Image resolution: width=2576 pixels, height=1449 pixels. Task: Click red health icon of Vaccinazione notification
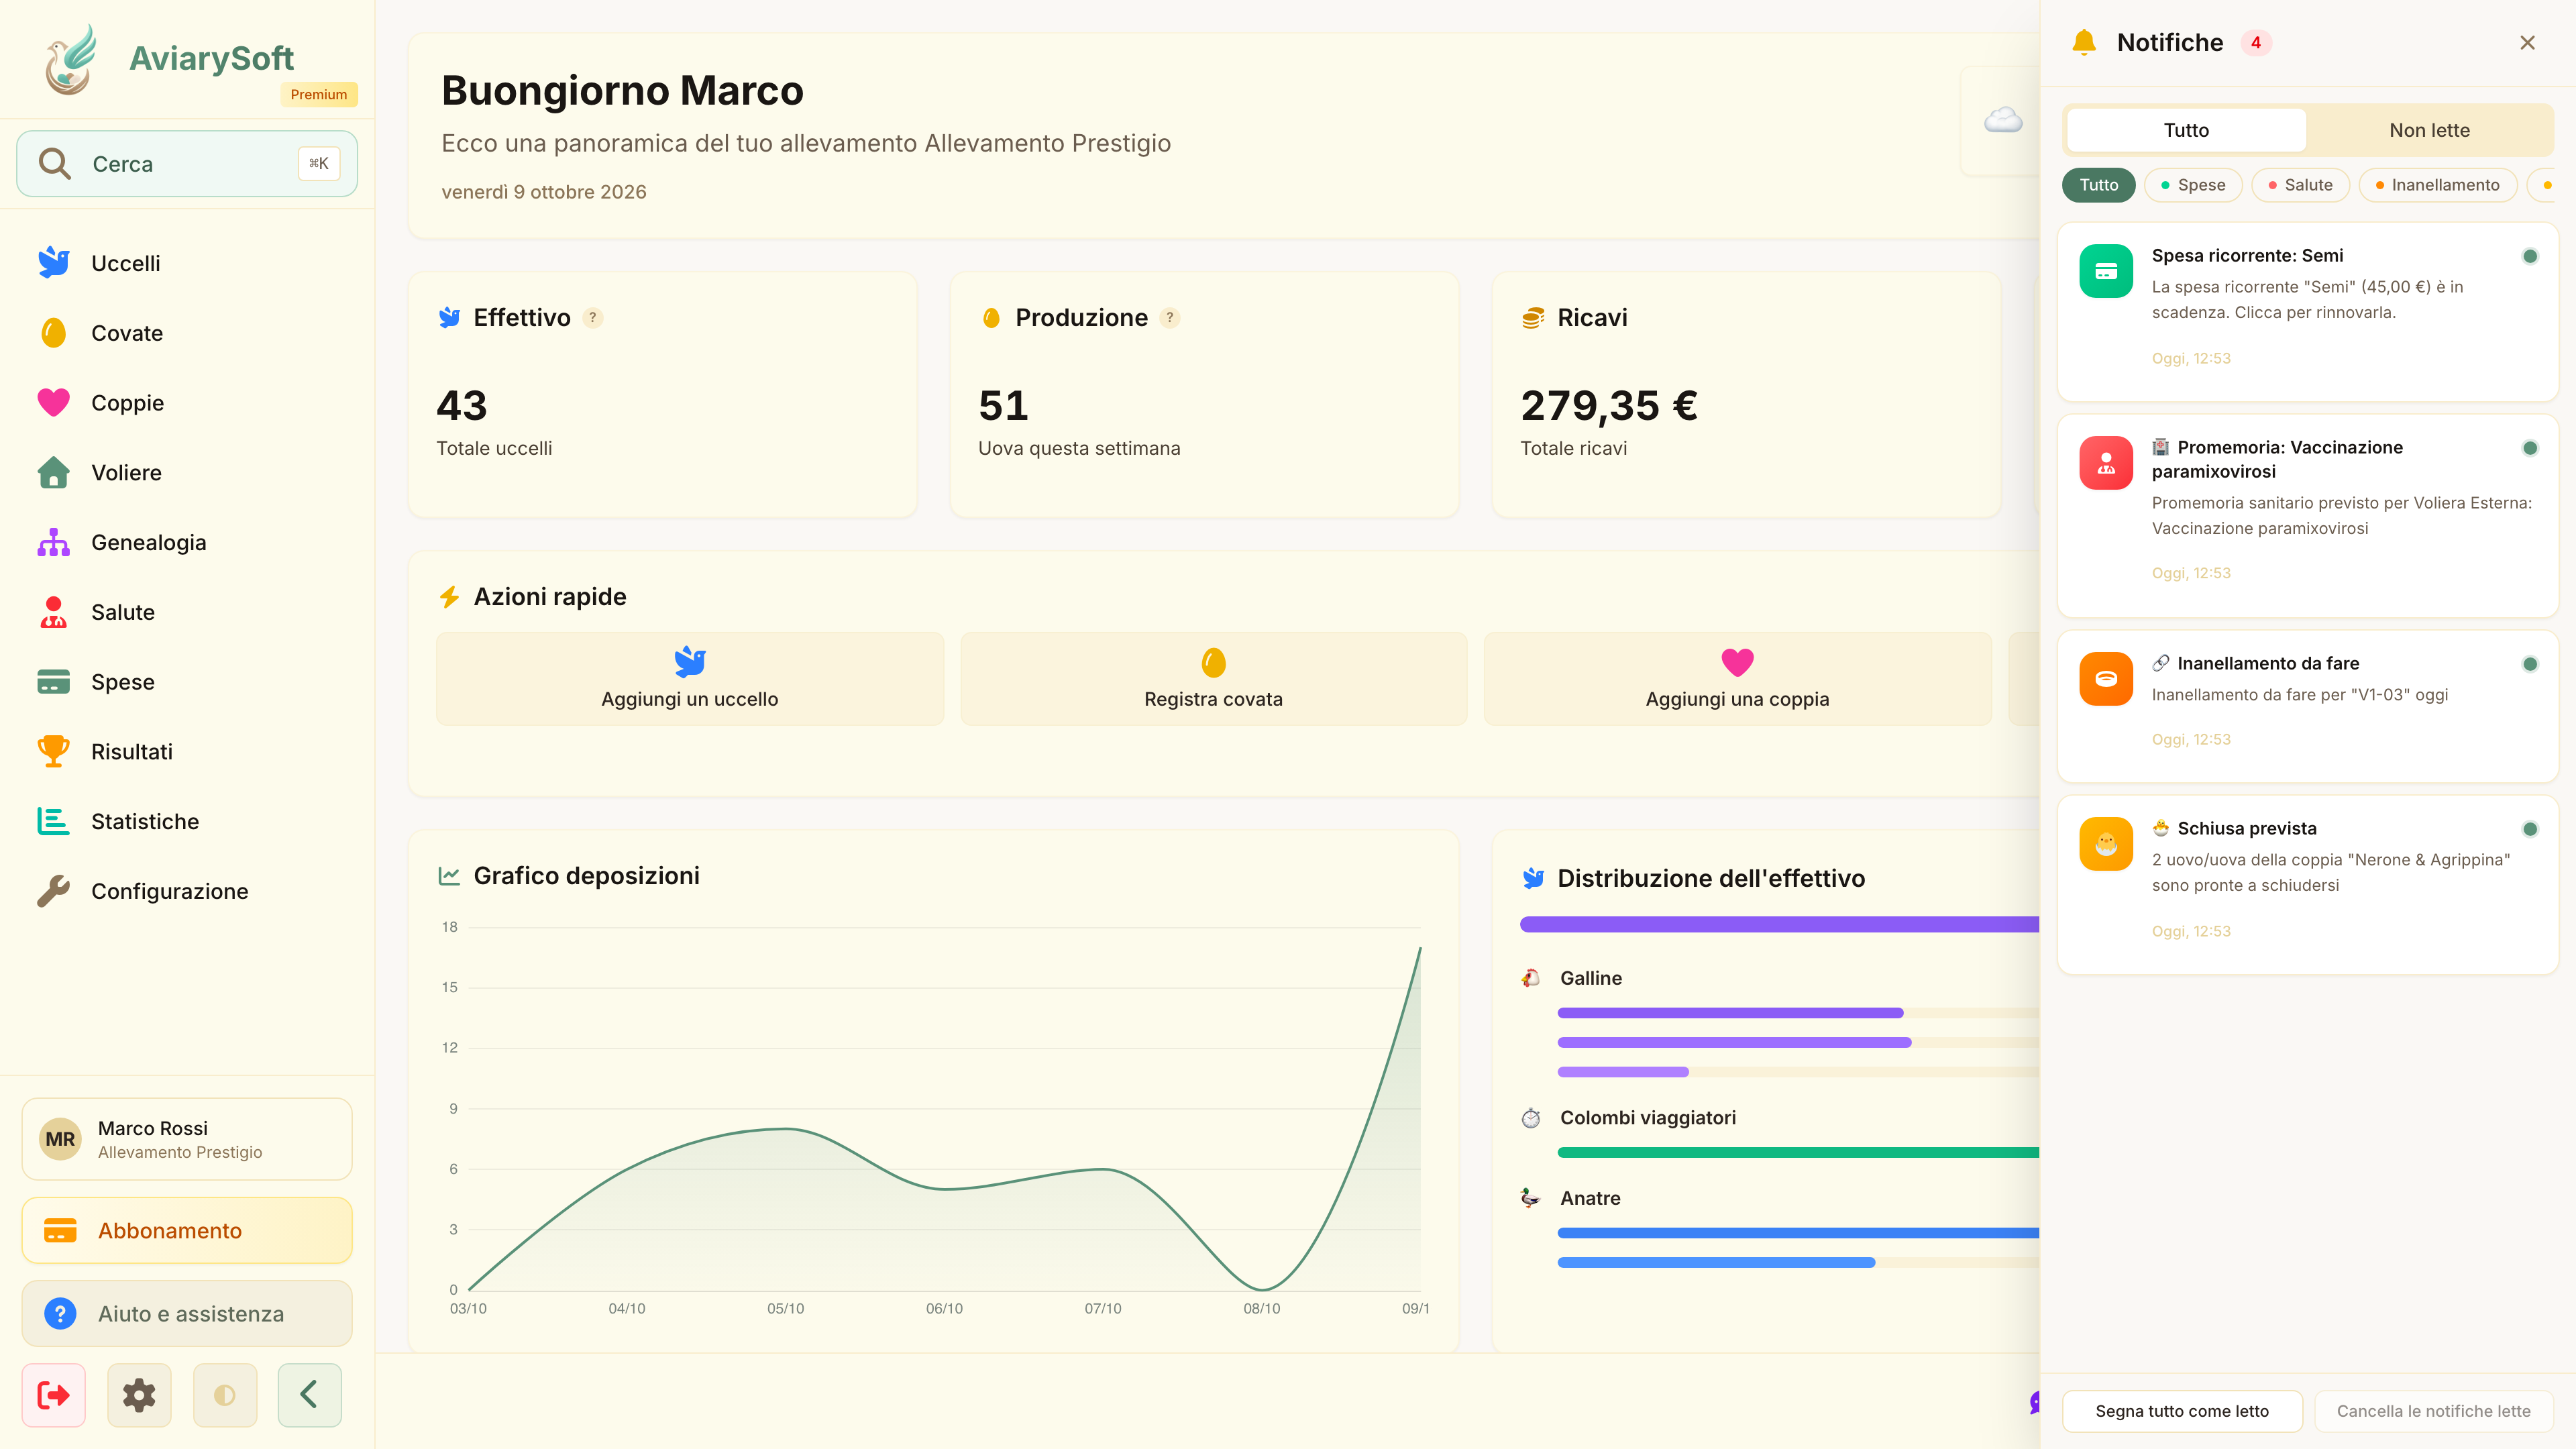[2106, 463]
